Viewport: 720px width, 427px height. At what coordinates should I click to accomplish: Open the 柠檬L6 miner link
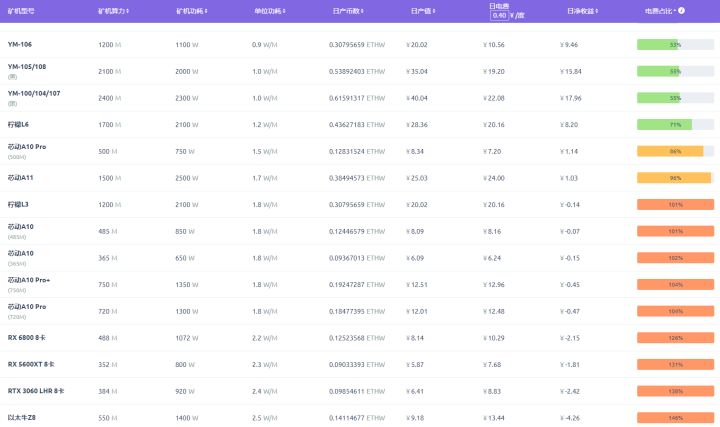pos(21,124)
